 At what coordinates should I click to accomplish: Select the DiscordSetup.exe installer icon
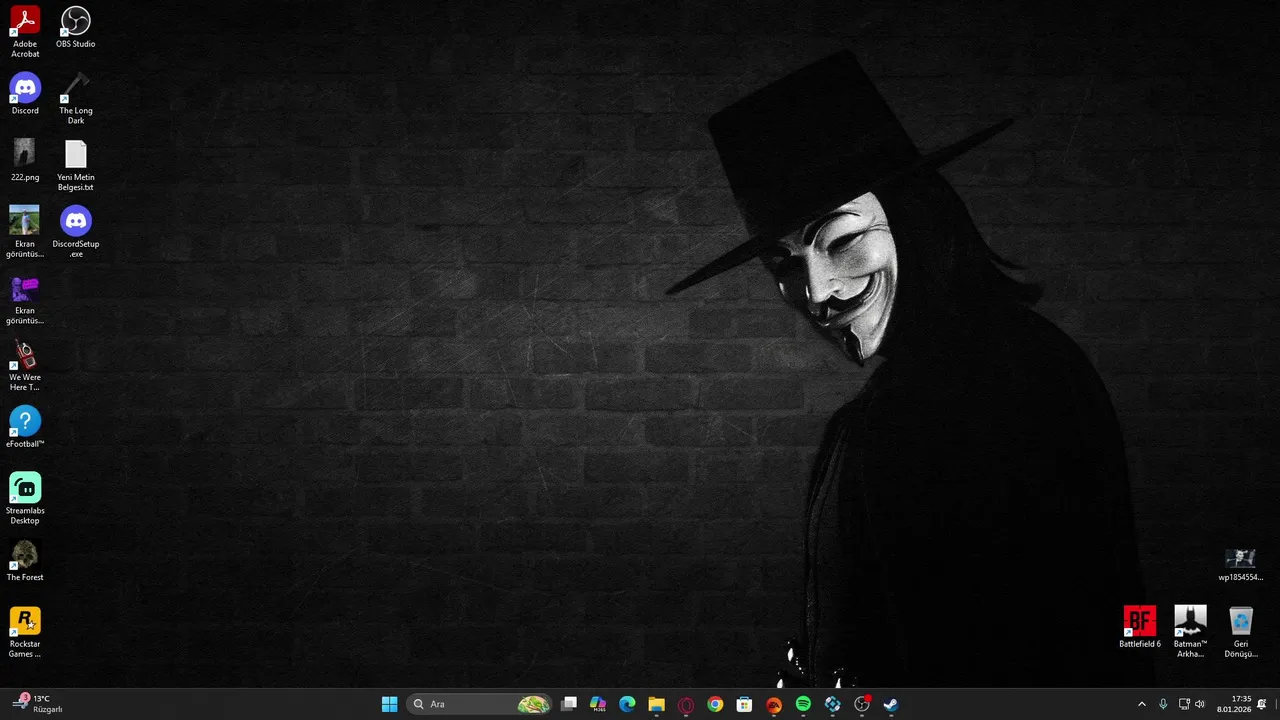click(76, 231)
